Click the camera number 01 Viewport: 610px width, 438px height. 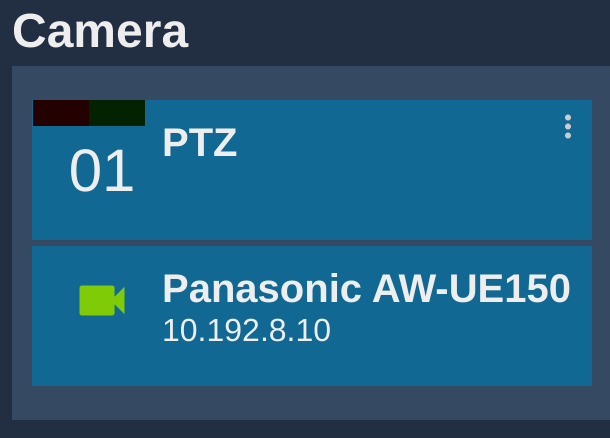pyautogui.click(x=102, y=171)
